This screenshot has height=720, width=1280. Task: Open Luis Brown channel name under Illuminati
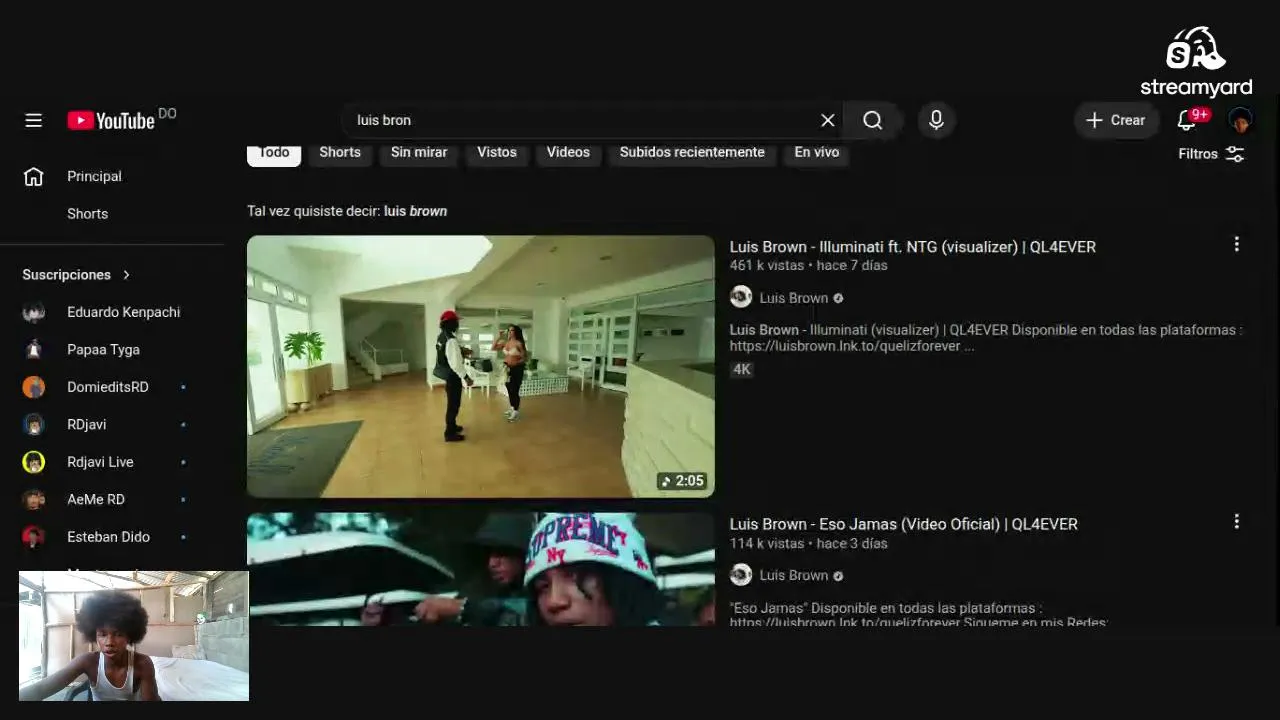point(794,298)
